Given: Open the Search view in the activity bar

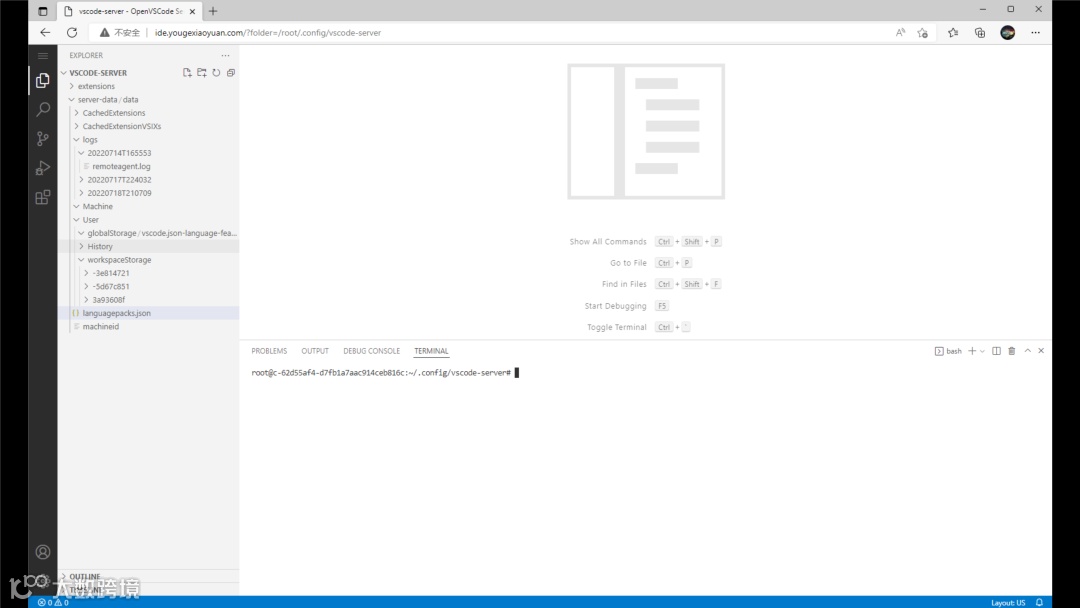Looking at the screenshot, I should point(42,109).
